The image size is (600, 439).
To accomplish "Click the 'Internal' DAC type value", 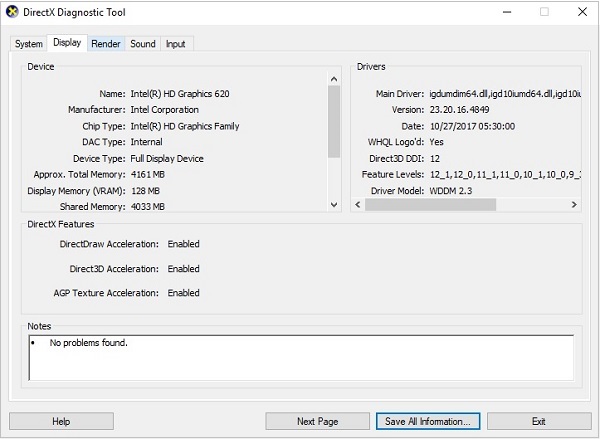I will (x=147, y=142).
